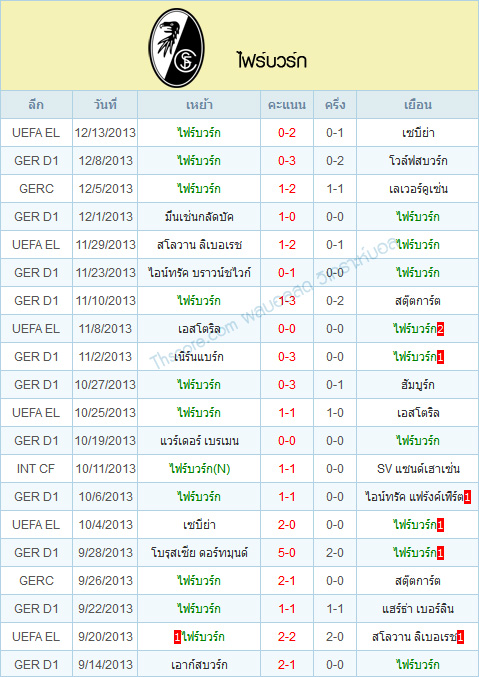The height and width of the screenshot is (677, 479).
Task: Click the ไฟร์บวร์ก team title beside the crest
Action: pyautogui.click(x=272, y=60)
